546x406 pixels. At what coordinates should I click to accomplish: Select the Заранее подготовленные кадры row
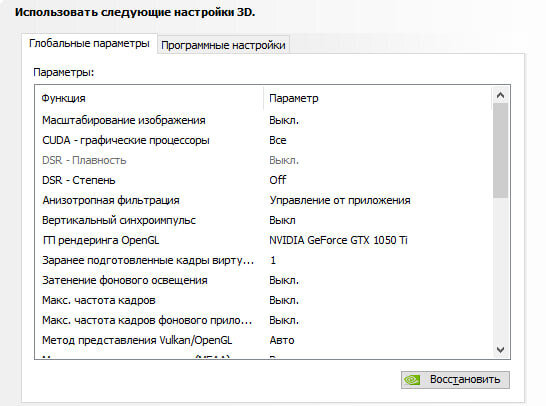click(x=264, y=260)
